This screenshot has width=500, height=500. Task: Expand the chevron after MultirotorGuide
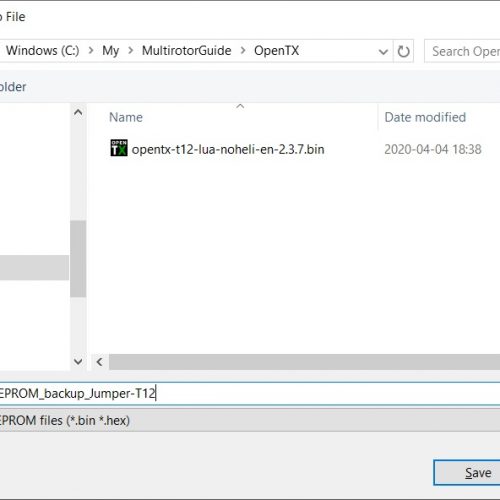[x=243, y=51]
